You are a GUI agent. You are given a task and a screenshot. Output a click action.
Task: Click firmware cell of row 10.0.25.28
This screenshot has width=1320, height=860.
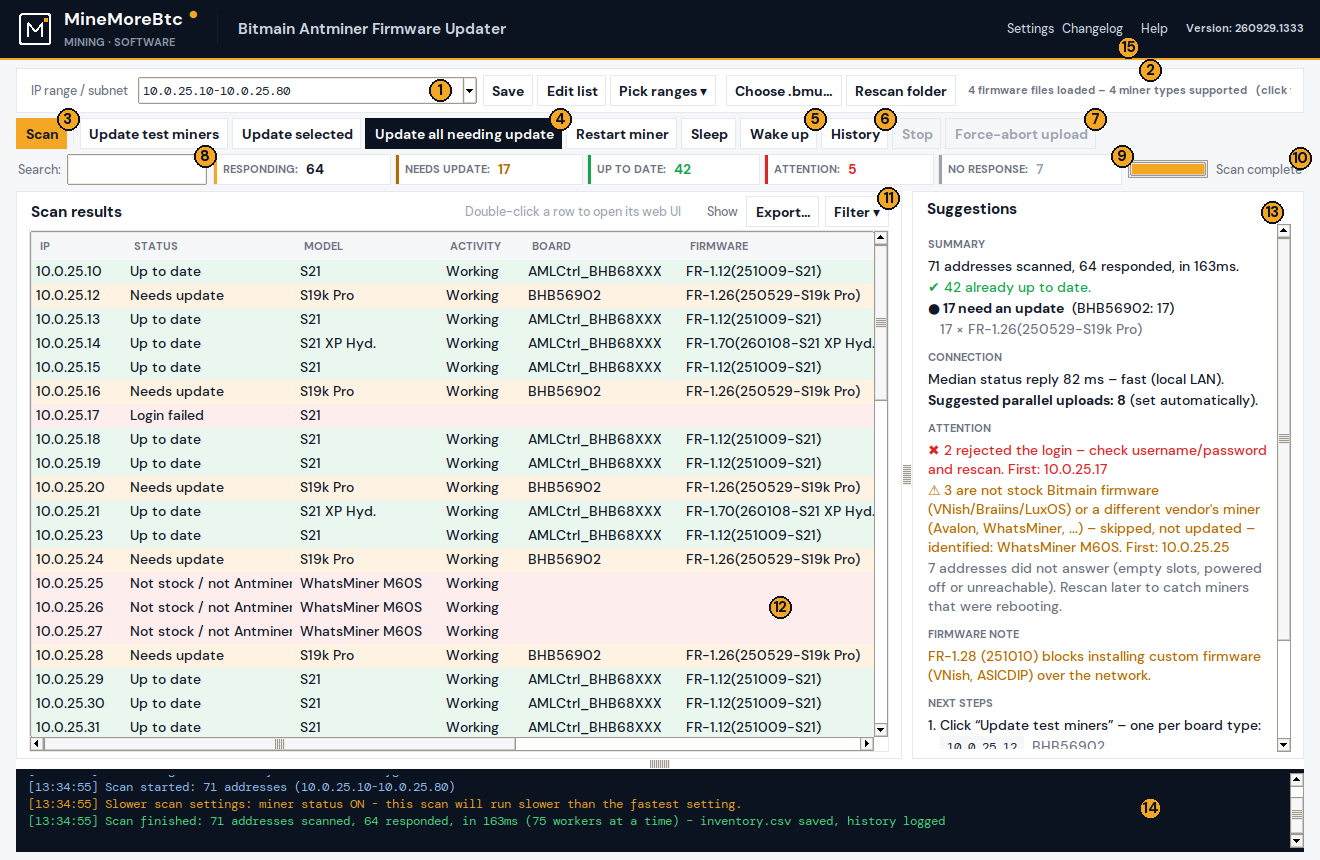coord(773,655)
